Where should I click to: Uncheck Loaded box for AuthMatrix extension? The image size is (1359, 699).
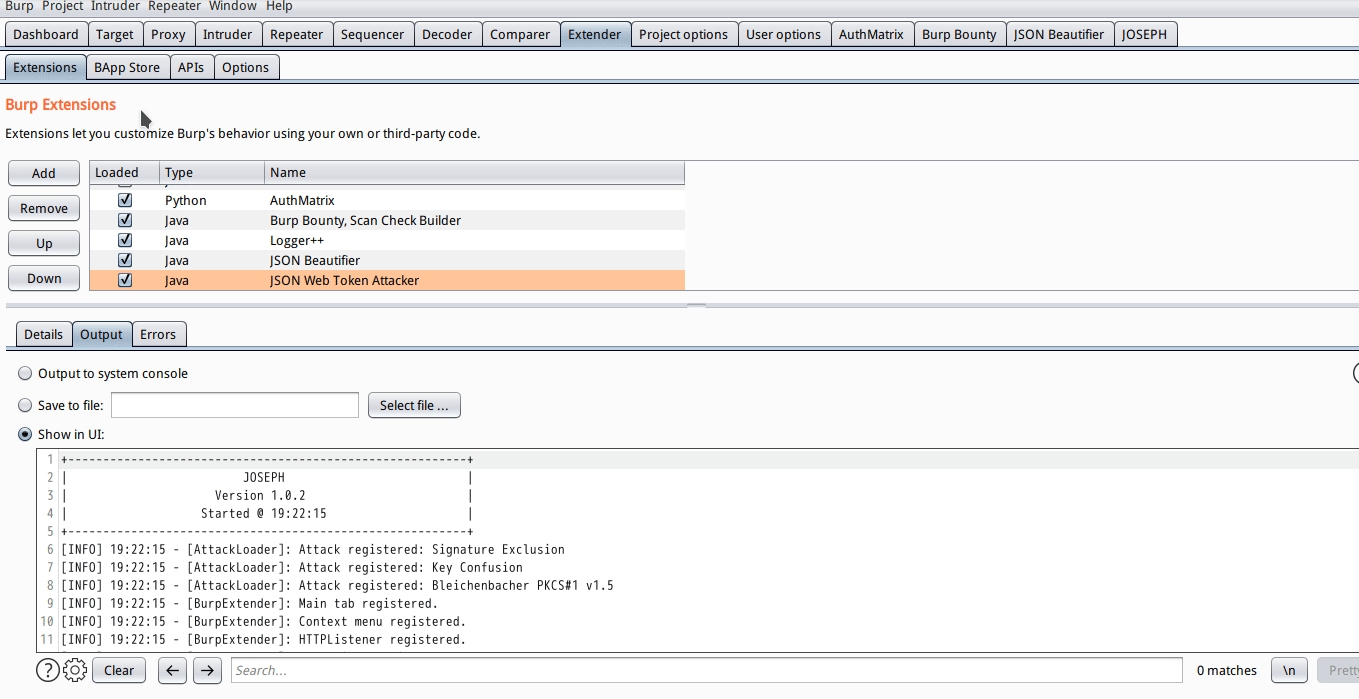[125, 200]
